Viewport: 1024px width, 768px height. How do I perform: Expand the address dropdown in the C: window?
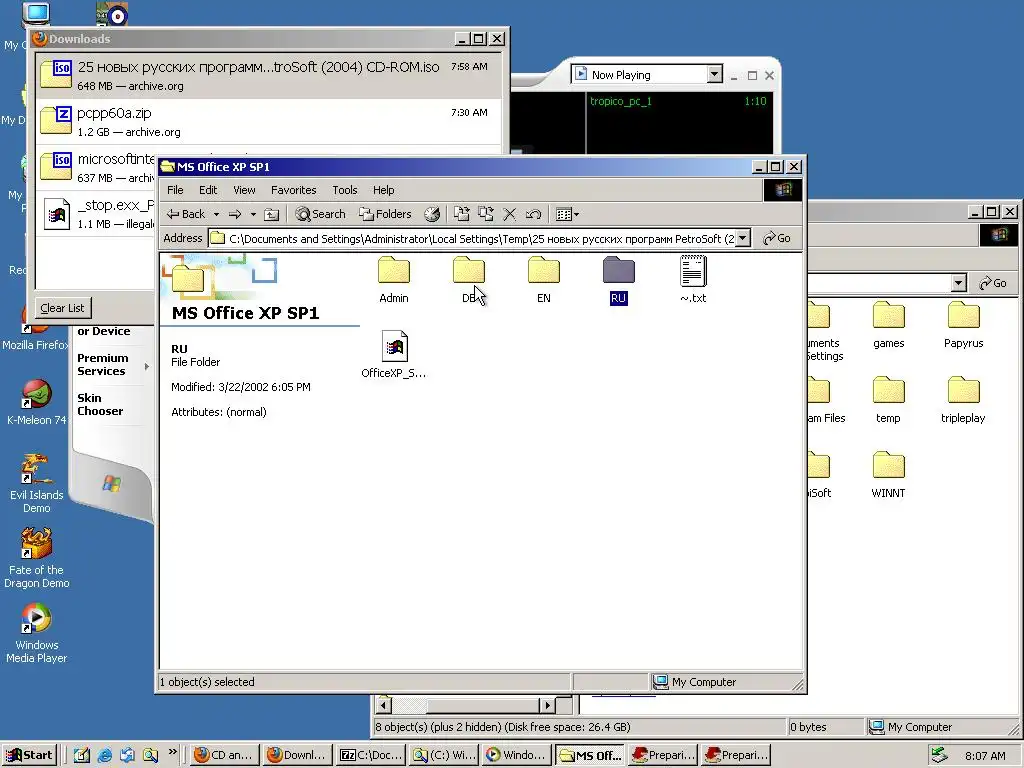tap(958, 283)
